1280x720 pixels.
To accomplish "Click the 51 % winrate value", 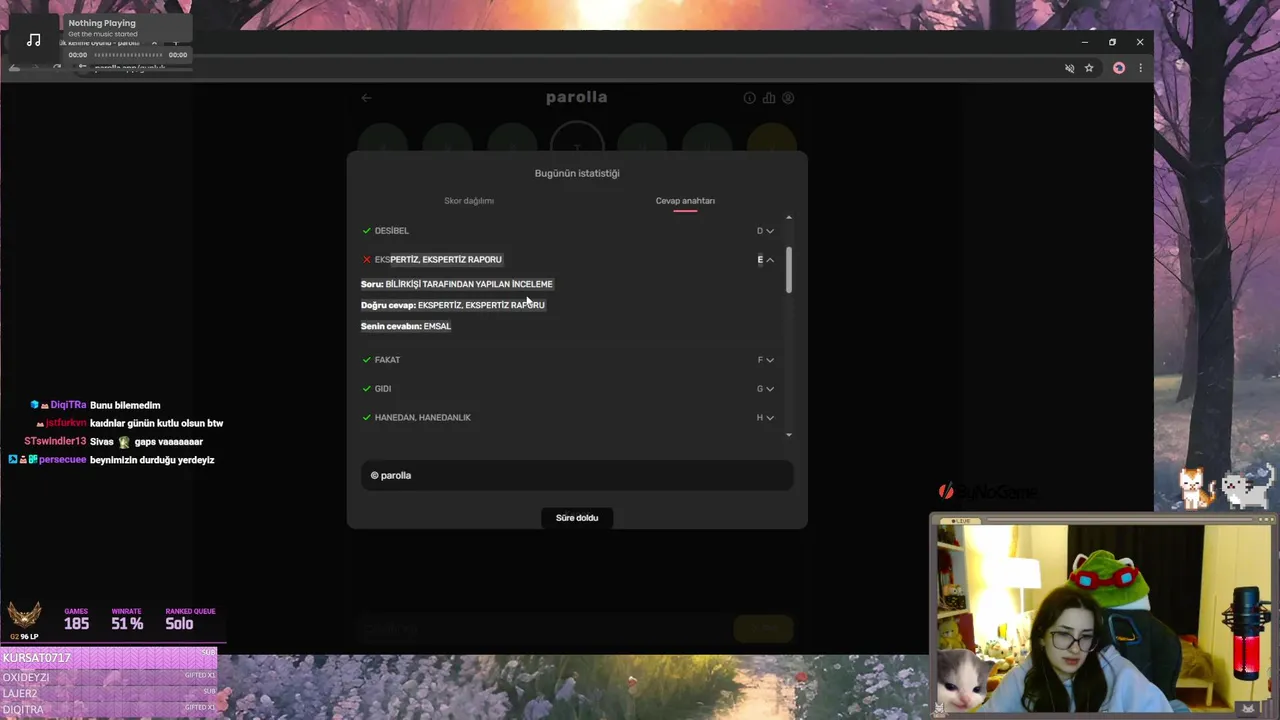I will point(127,624).
